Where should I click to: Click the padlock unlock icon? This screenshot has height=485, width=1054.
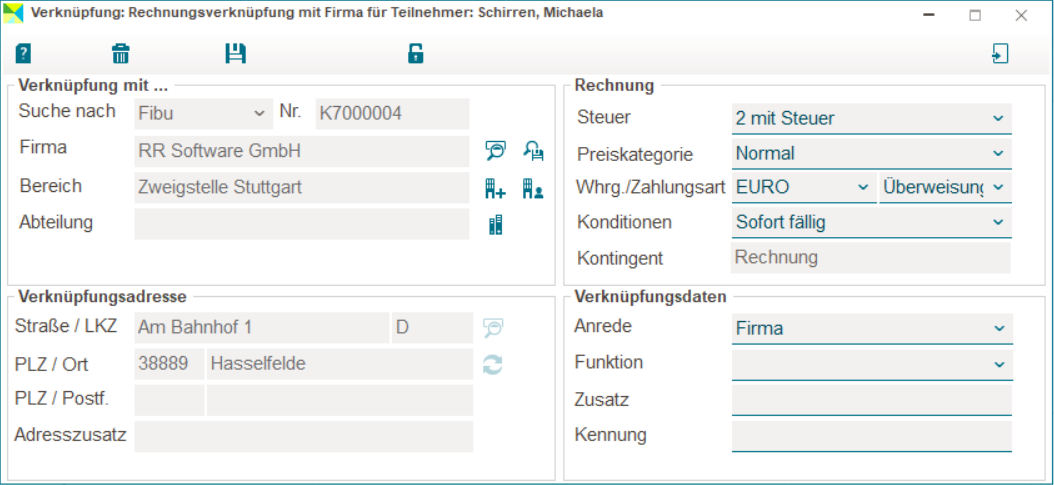click(x=416, y=54)
